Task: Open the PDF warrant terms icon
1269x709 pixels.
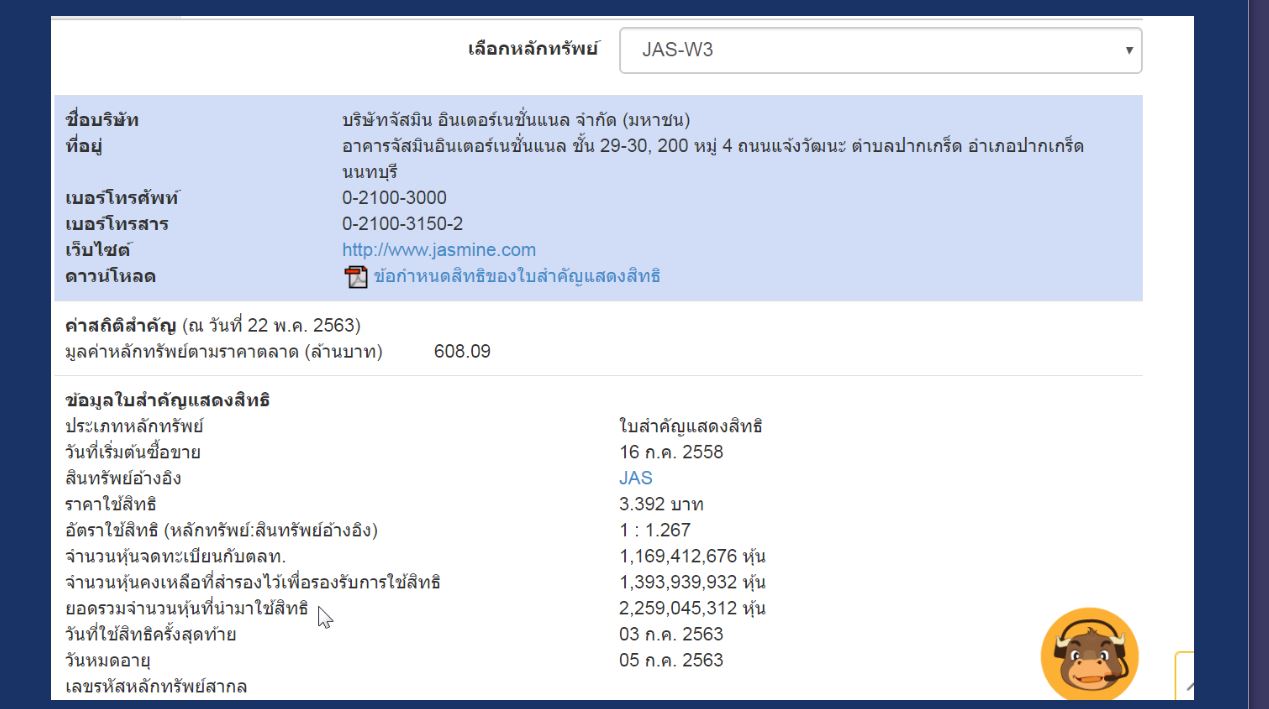Action: coord(356,277)
